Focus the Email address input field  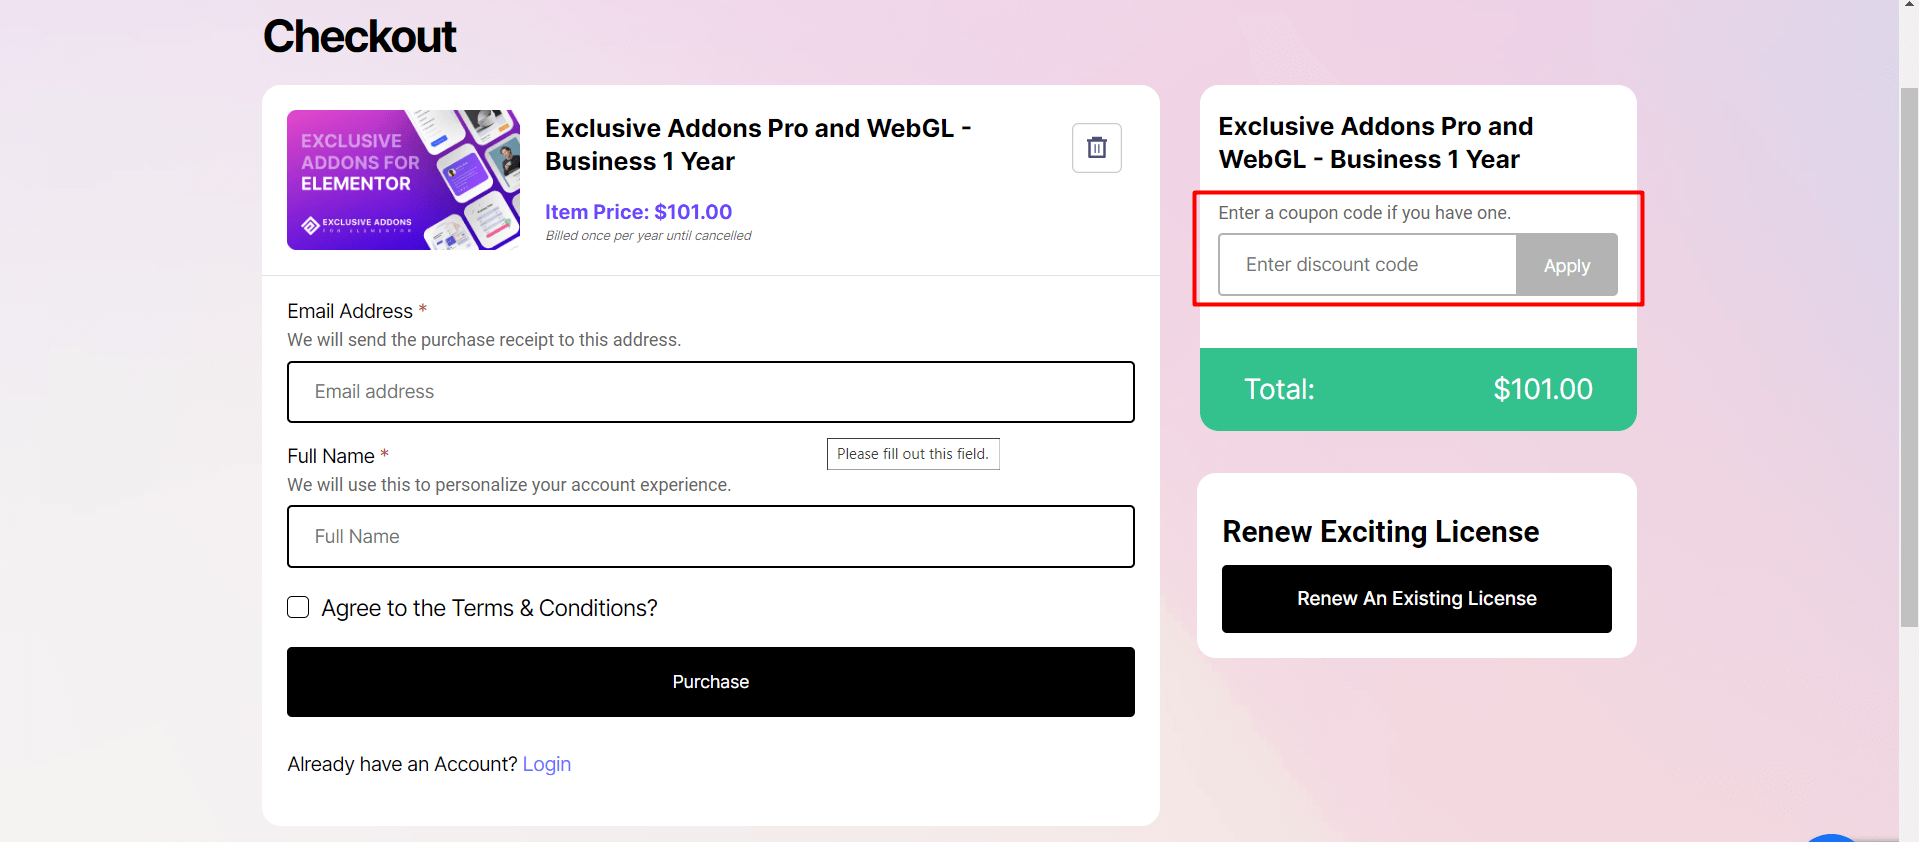(710, 392)
